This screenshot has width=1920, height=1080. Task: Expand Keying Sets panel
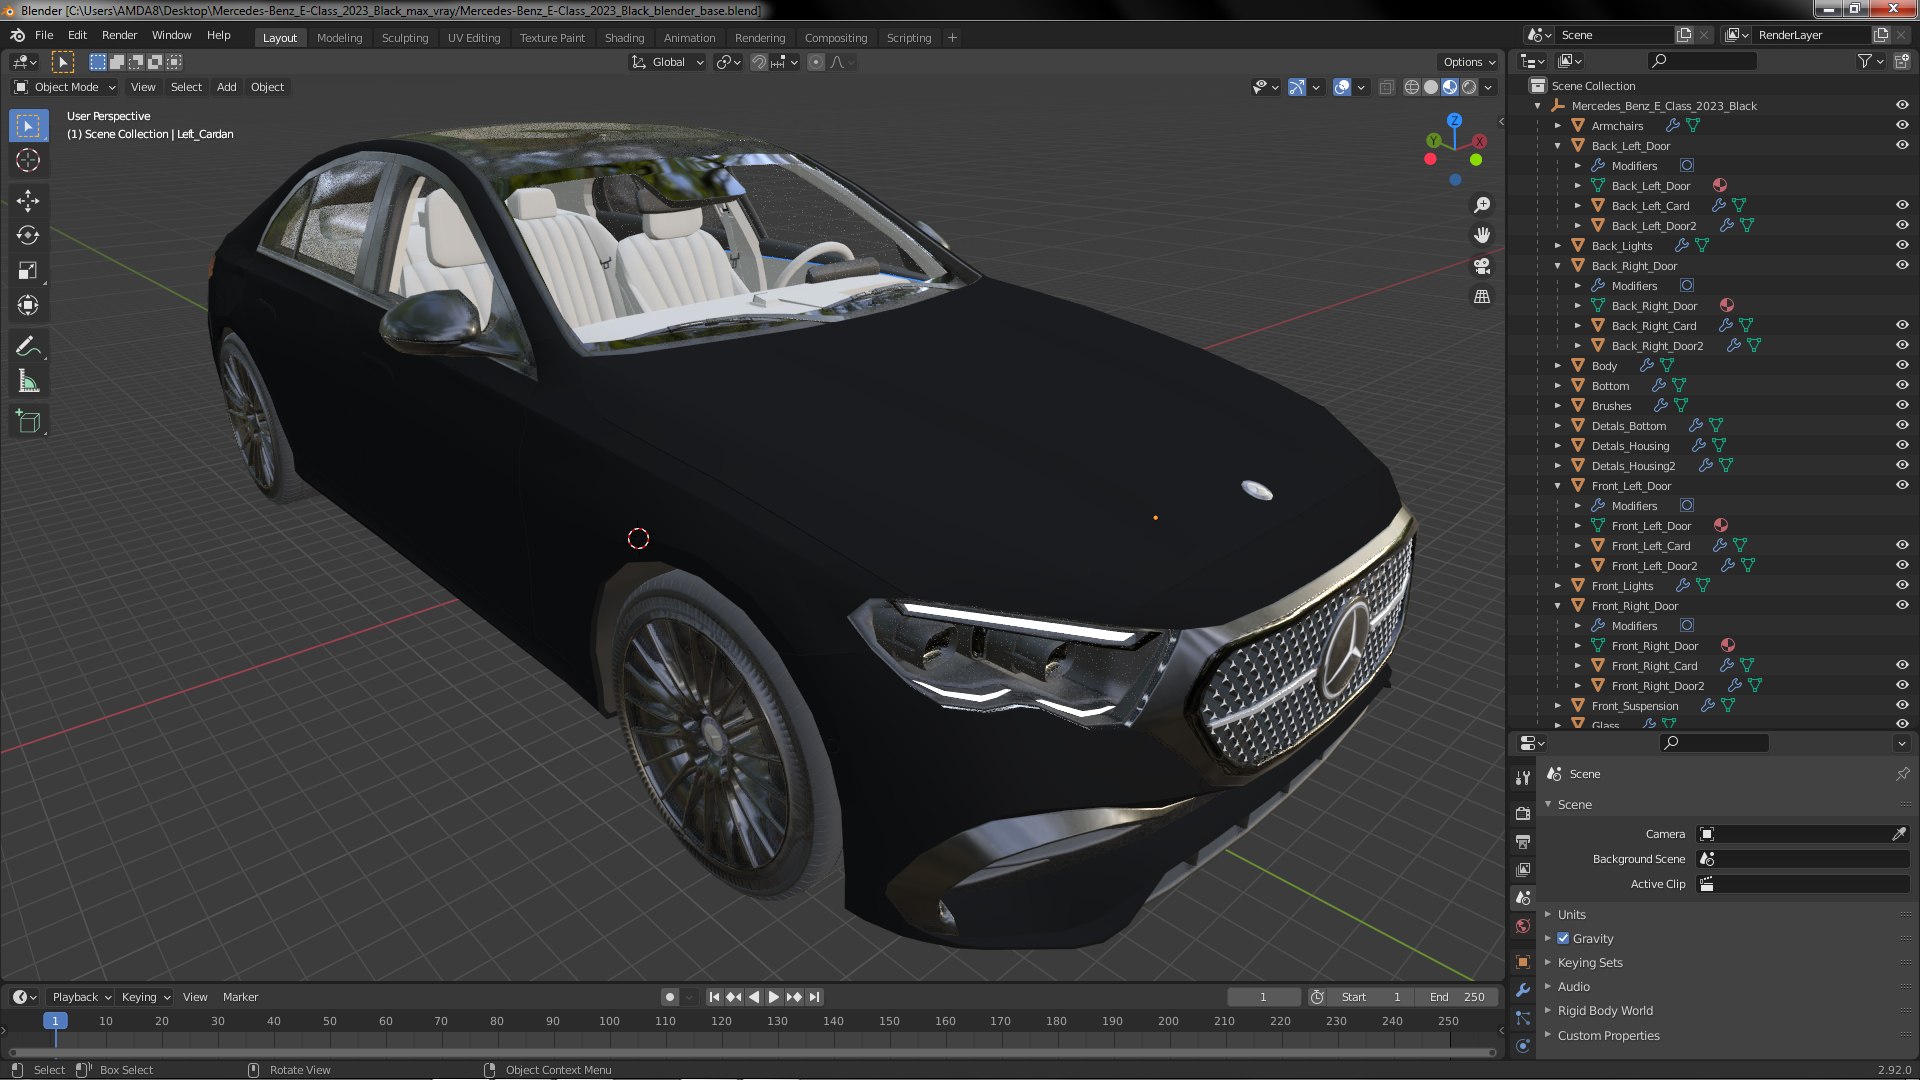click(x=1589, y=962)
